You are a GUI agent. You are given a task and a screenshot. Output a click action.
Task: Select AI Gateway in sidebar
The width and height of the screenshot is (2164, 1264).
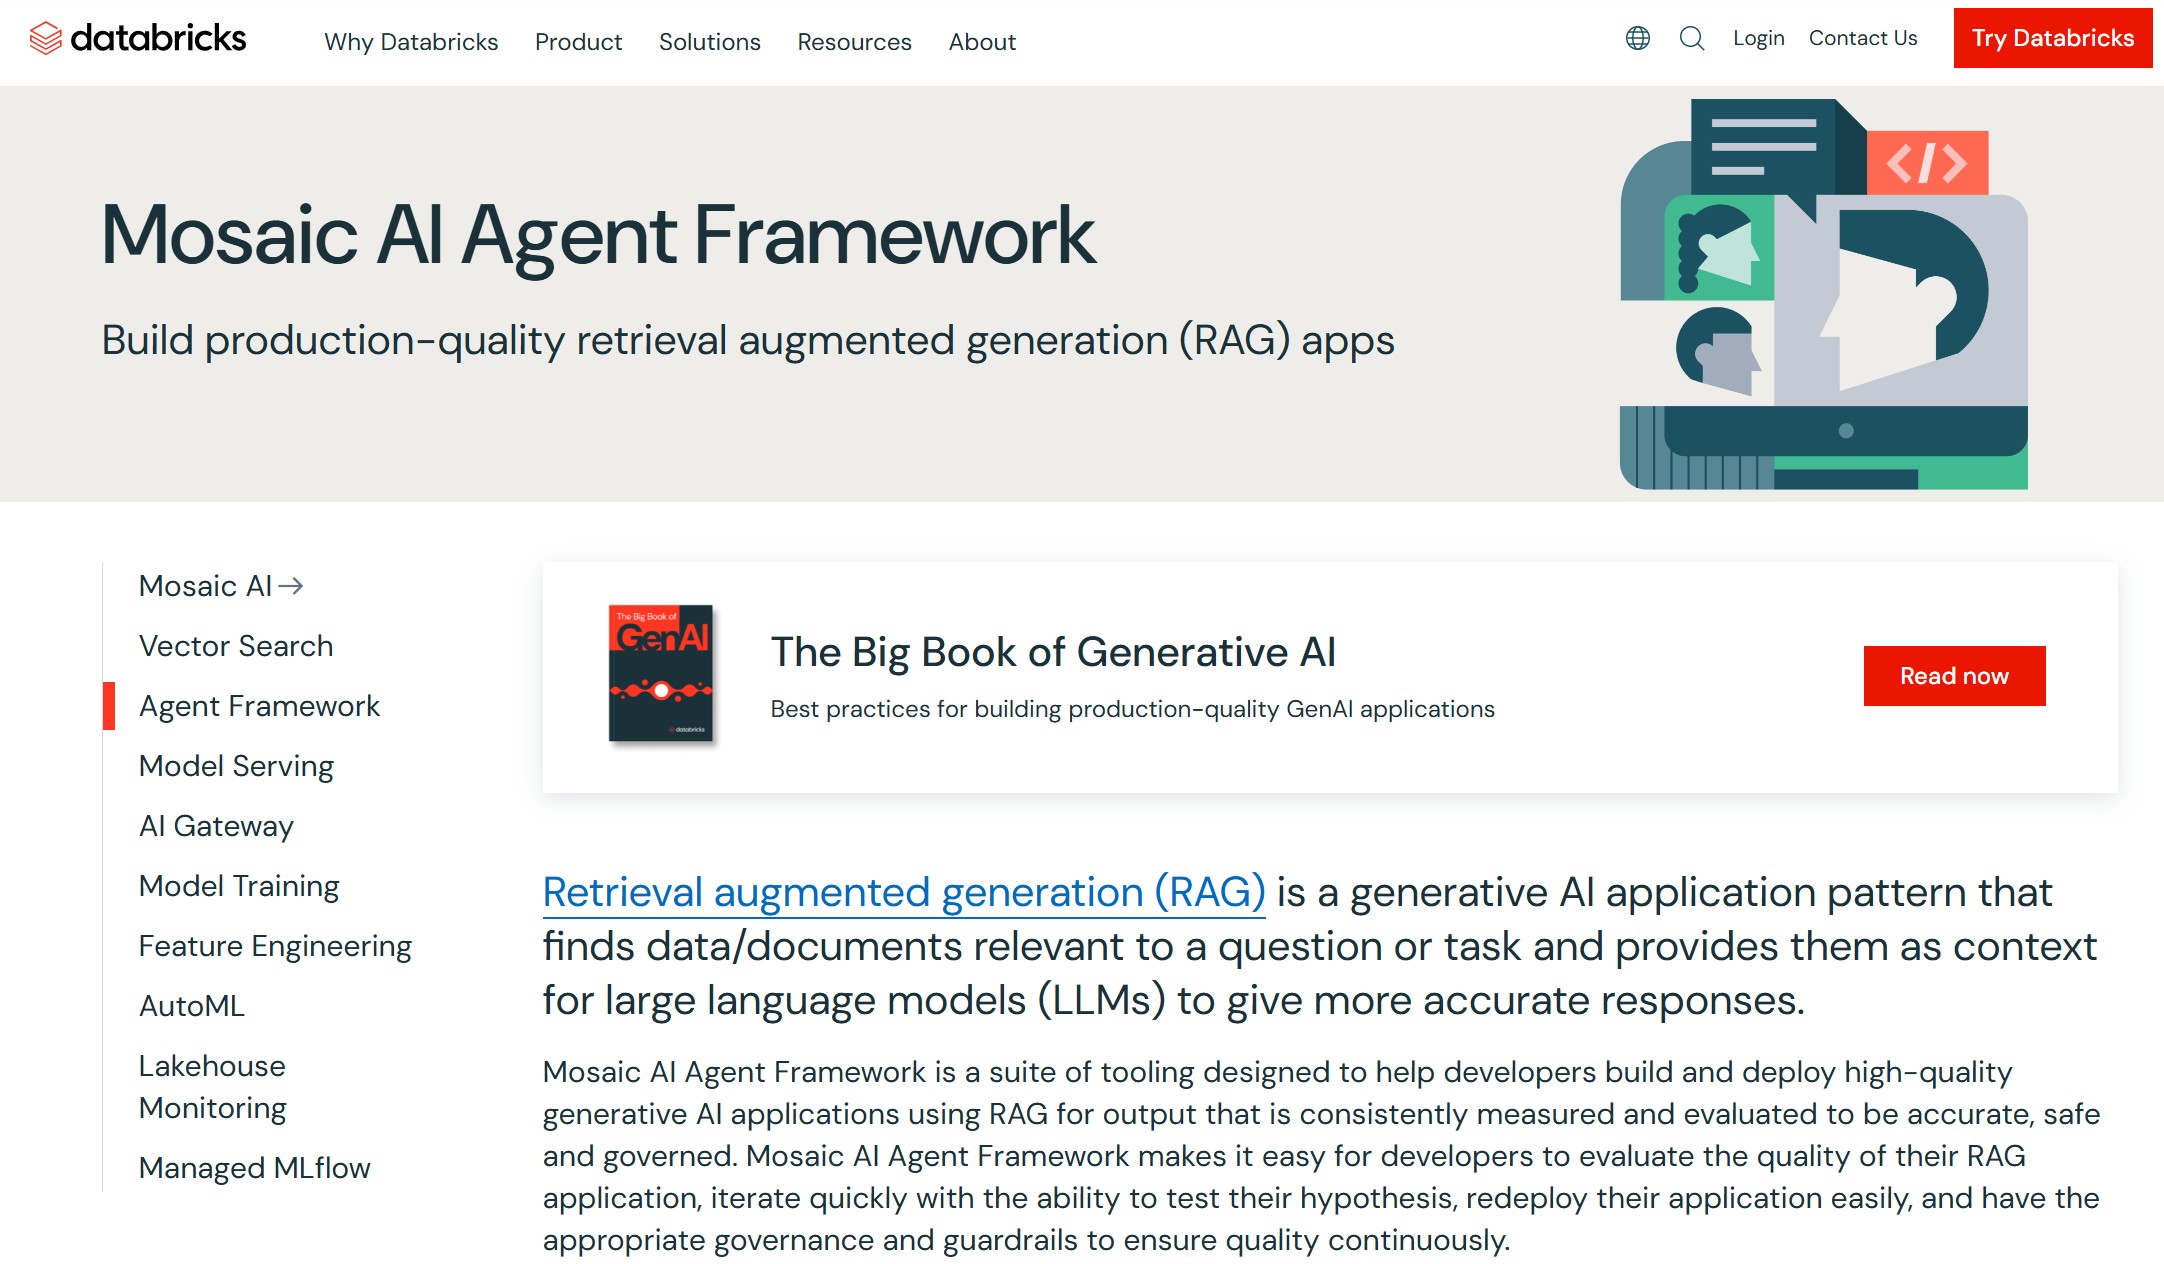[x=216, y=826]
